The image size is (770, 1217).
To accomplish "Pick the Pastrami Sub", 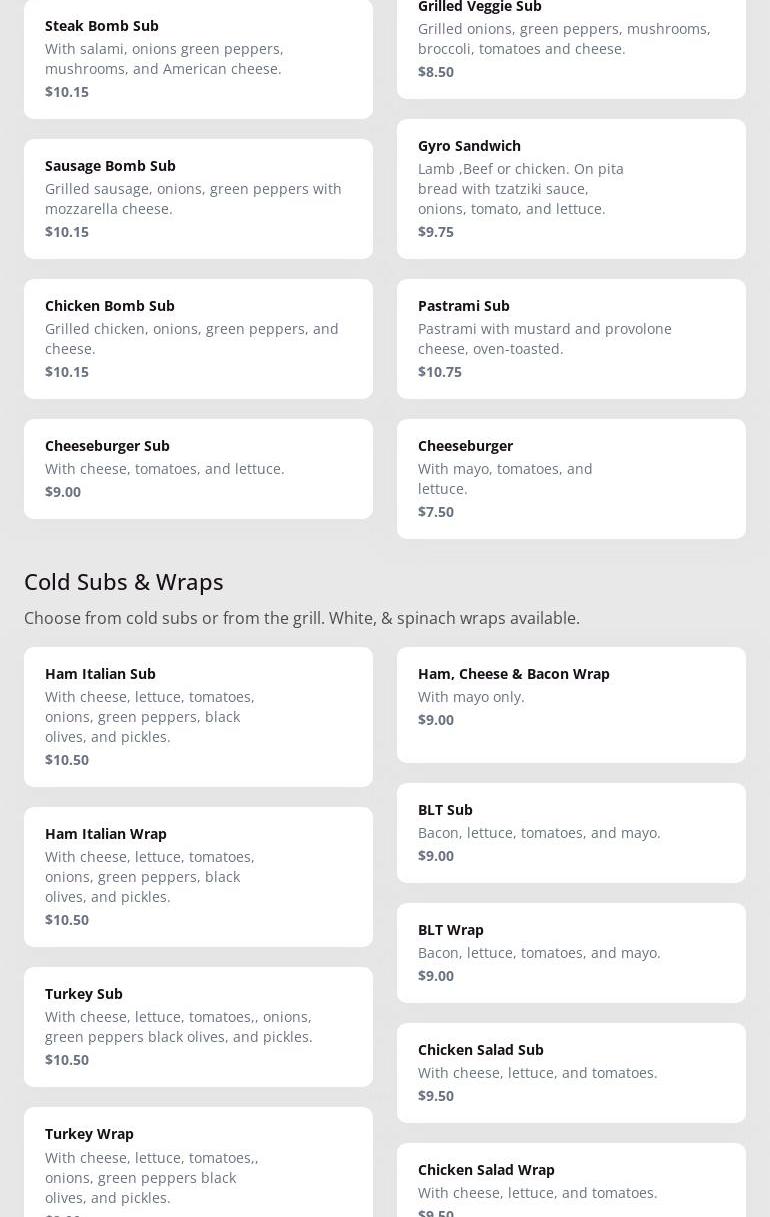I will point(571,339).
